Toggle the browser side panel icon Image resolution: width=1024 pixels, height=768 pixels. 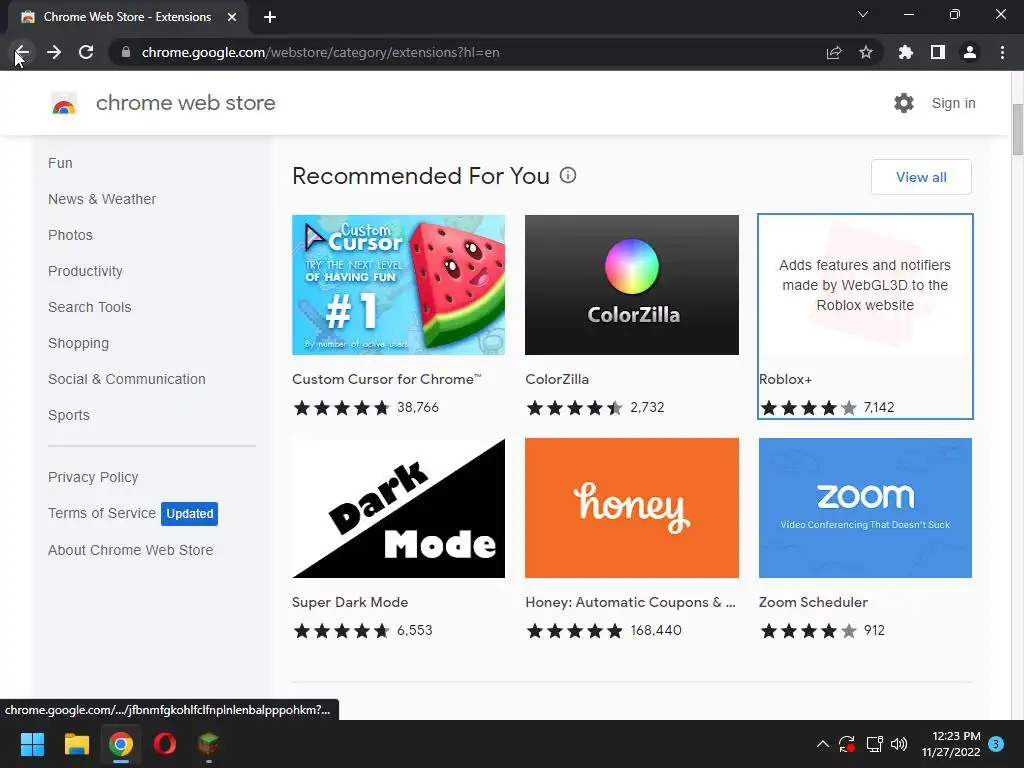coord(938,52)
